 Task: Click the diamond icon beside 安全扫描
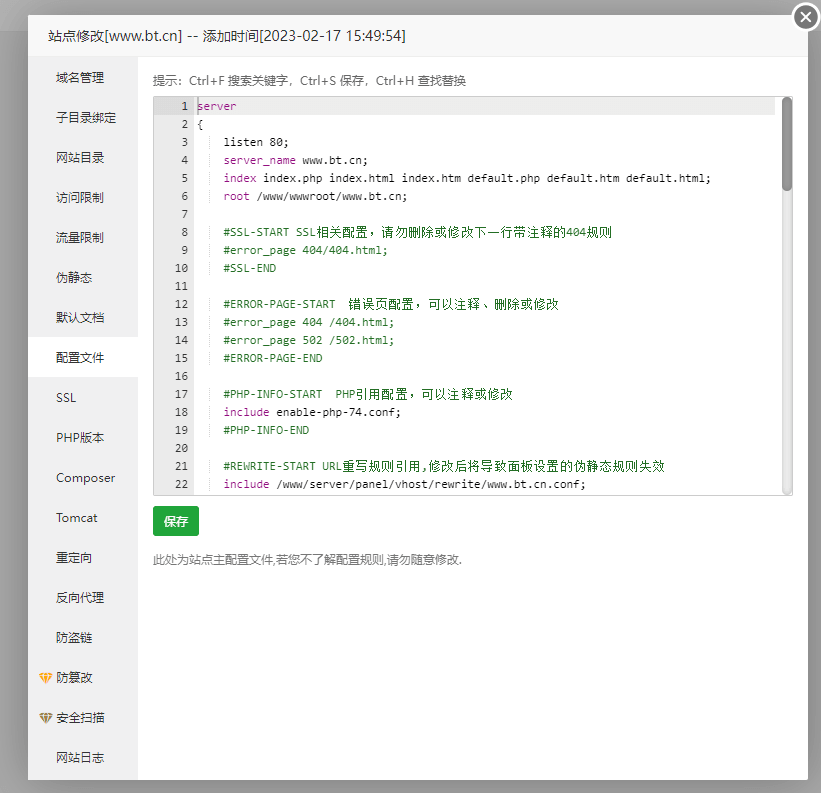click(x=45, y=718)
